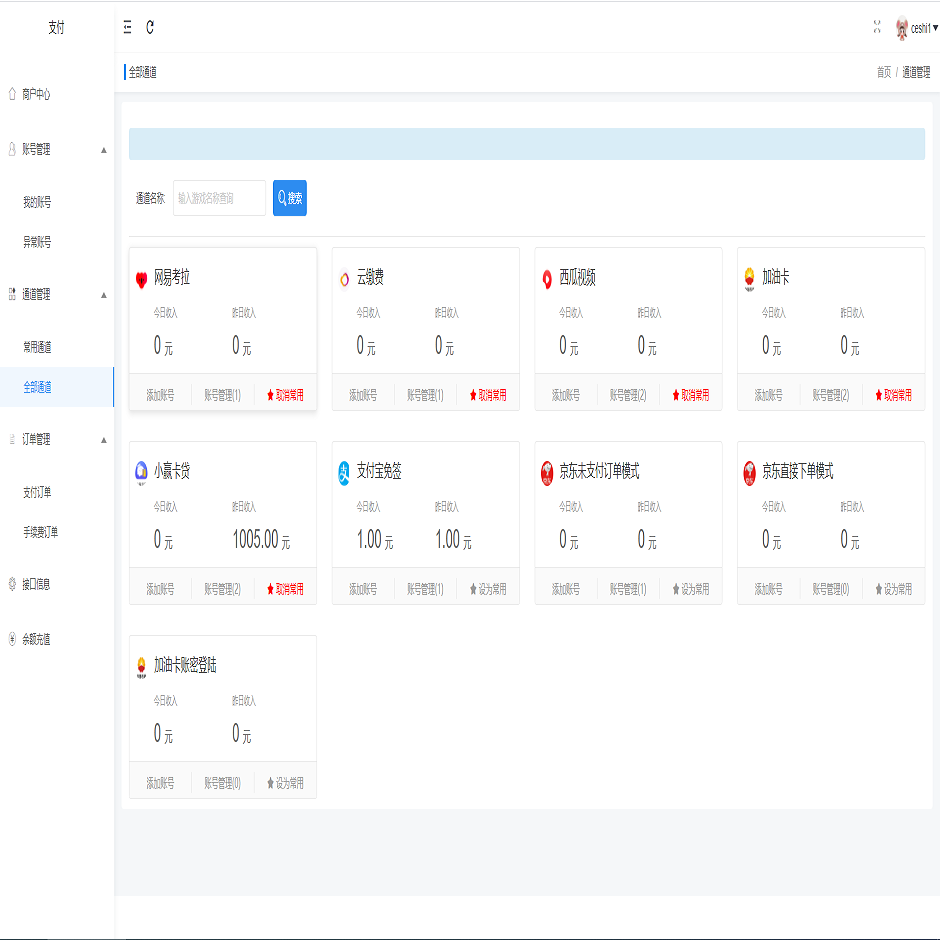Screen dimensions: 940x940
Task: Collapse the 订单管理 sidebar section
Action: 104,440
